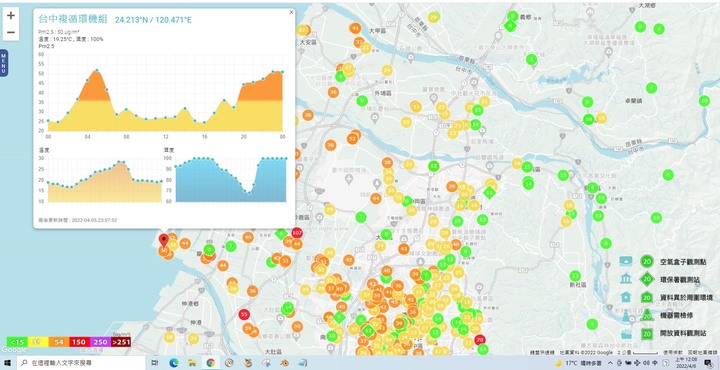720x370 pixels.
Task: Open Task View from the taskbar
Action: pos(155,363)
